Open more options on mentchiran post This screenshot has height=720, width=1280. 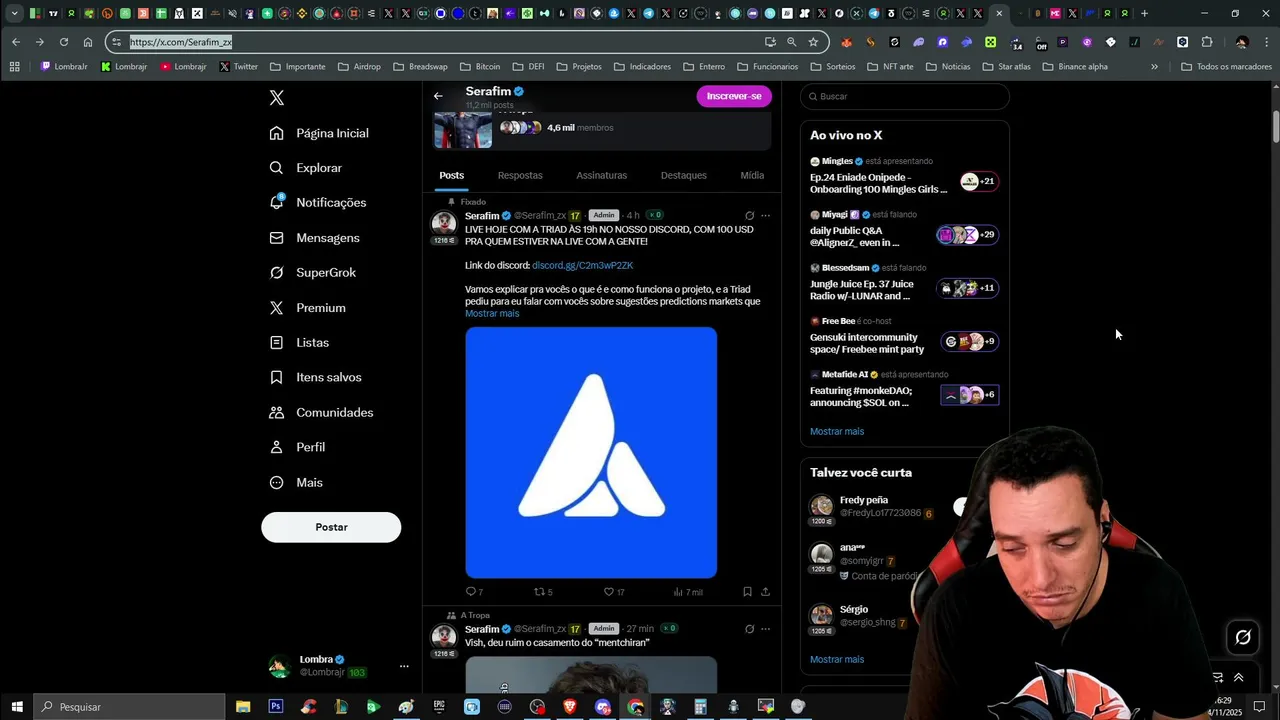tap(765, 629)
